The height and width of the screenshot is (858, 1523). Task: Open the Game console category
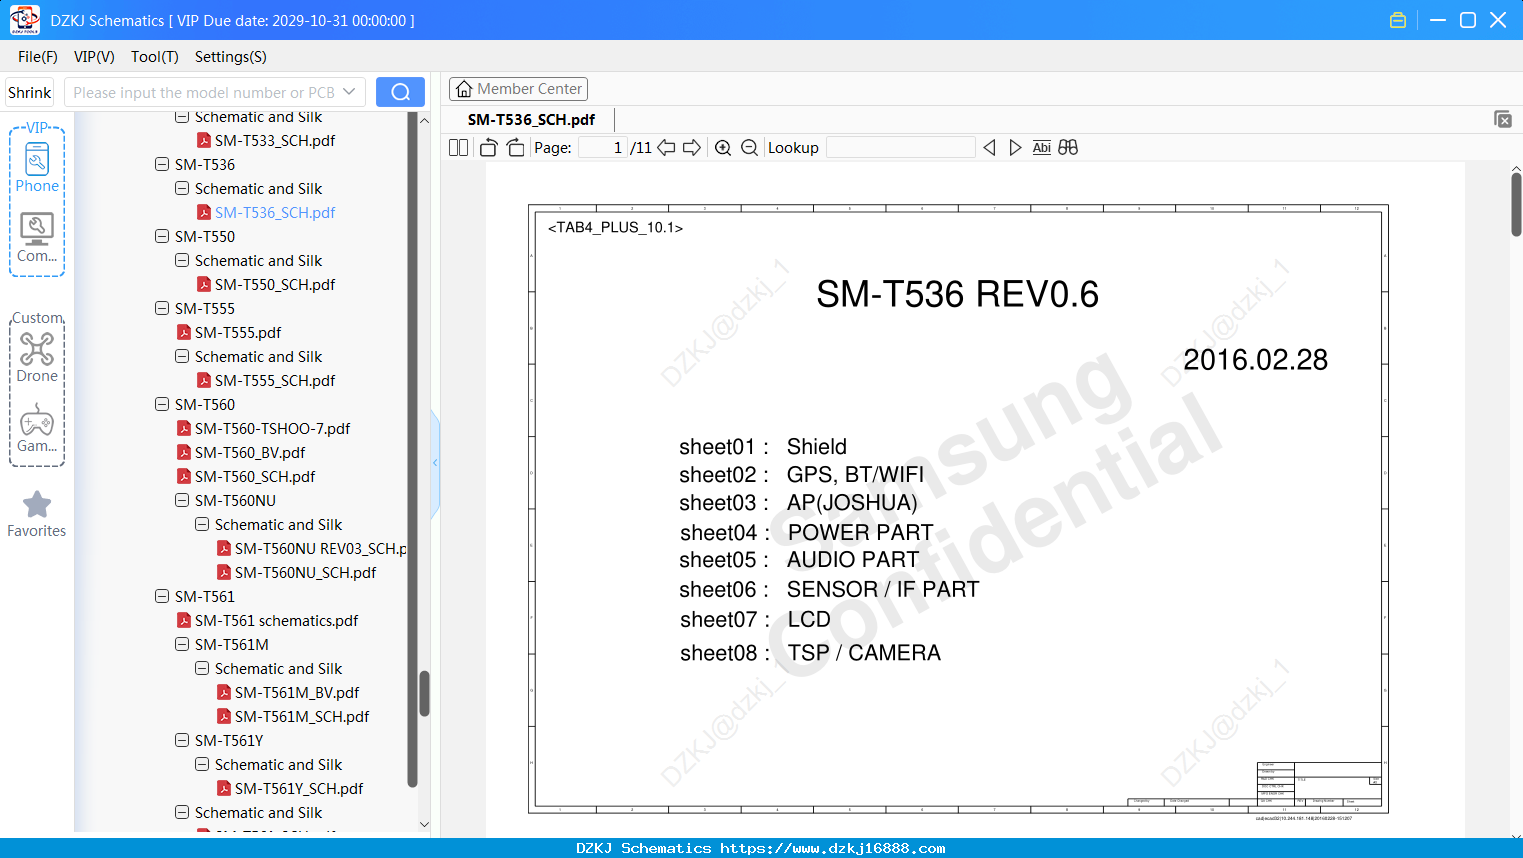(37, 428)
